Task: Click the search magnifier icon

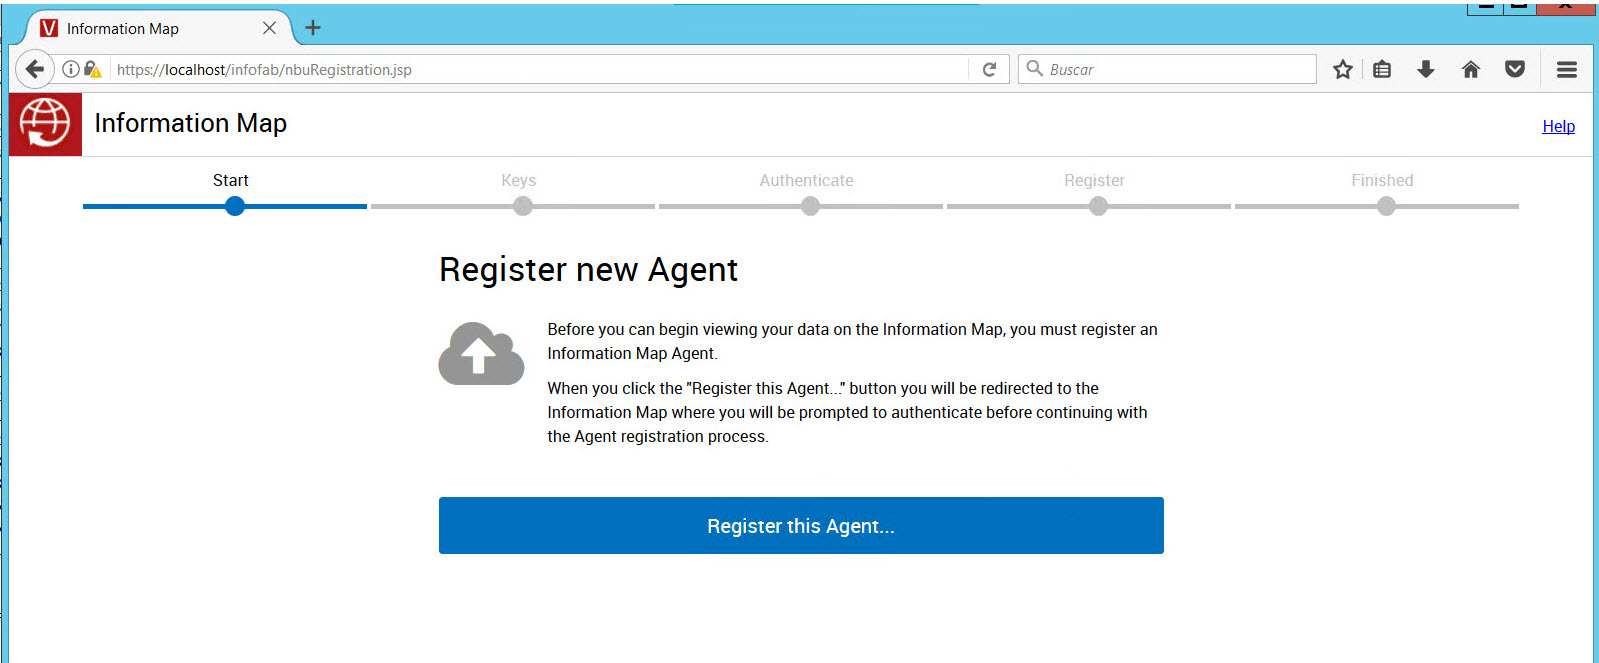Action: point(1035,68)
